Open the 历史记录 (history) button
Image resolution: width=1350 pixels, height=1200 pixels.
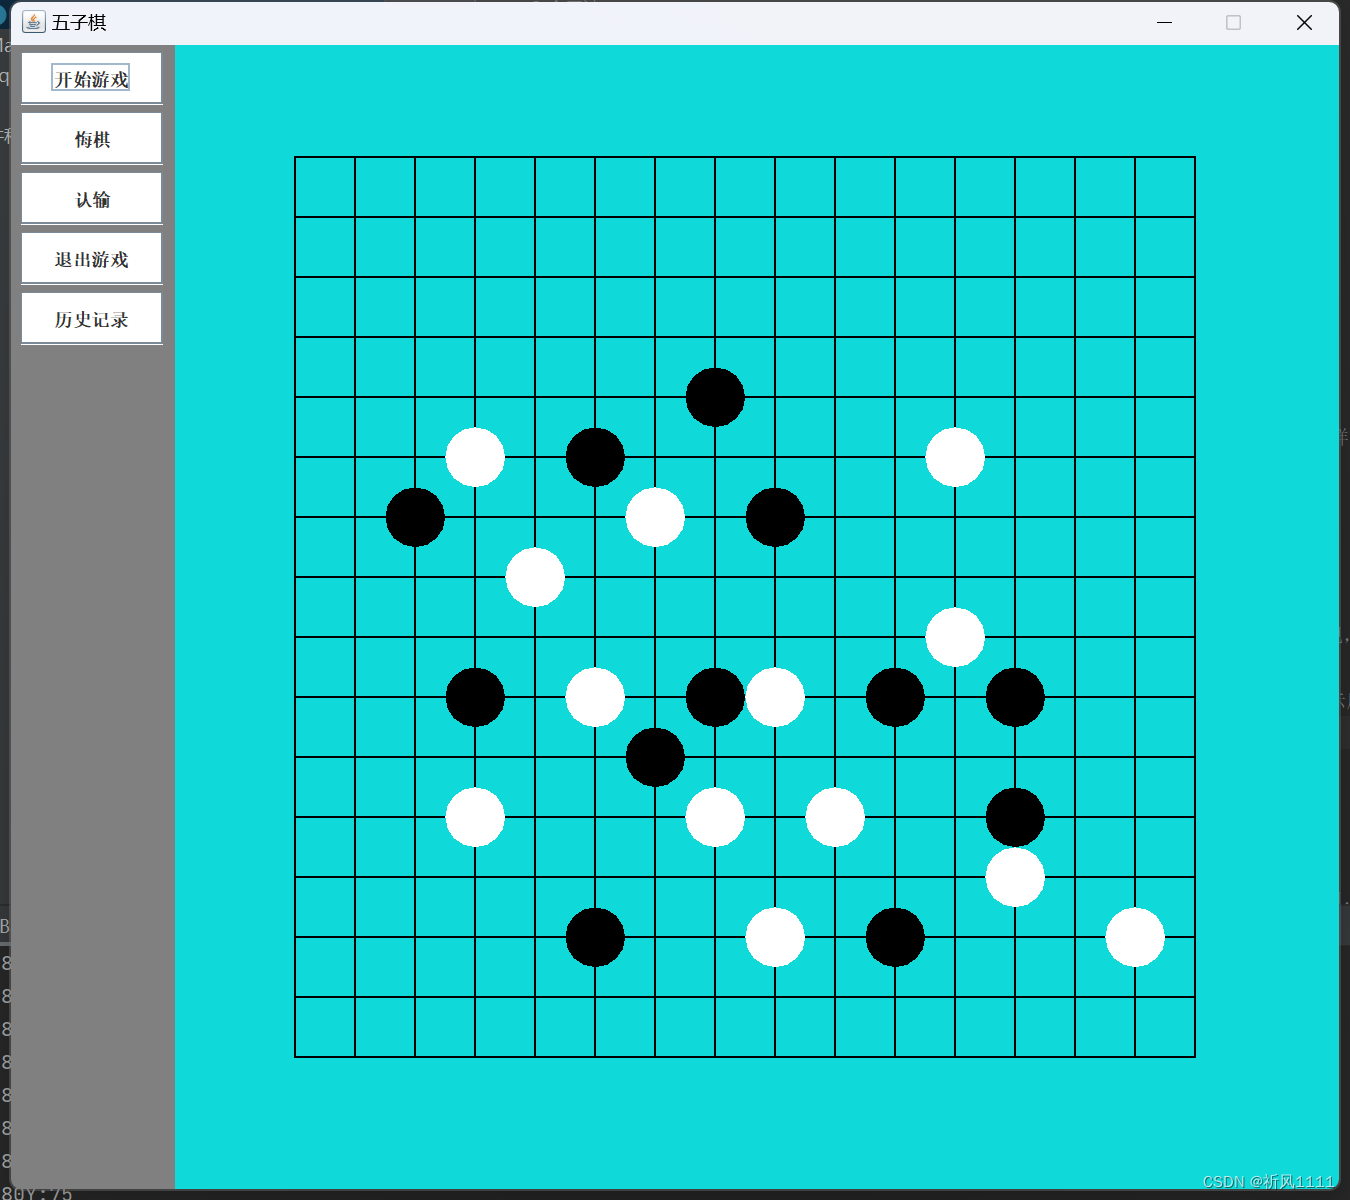(91, 318)
